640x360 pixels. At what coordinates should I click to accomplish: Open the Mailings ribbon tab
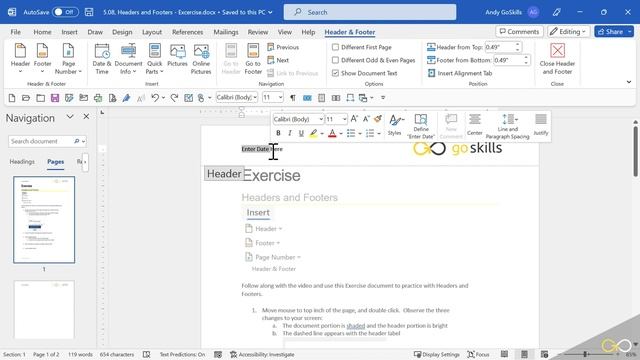226,32
